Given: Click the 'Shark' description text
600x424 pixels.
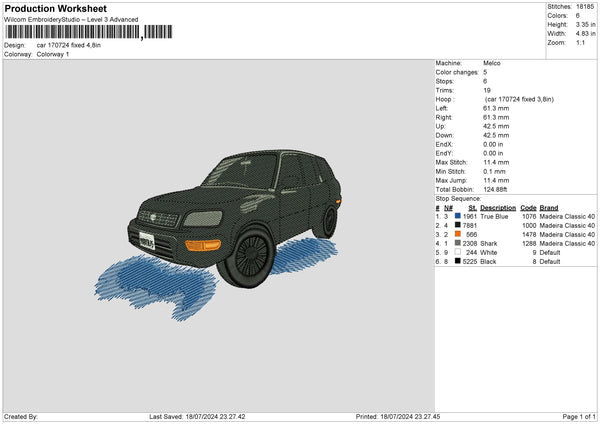Looking at the screenshot, I should click(489, 243).
